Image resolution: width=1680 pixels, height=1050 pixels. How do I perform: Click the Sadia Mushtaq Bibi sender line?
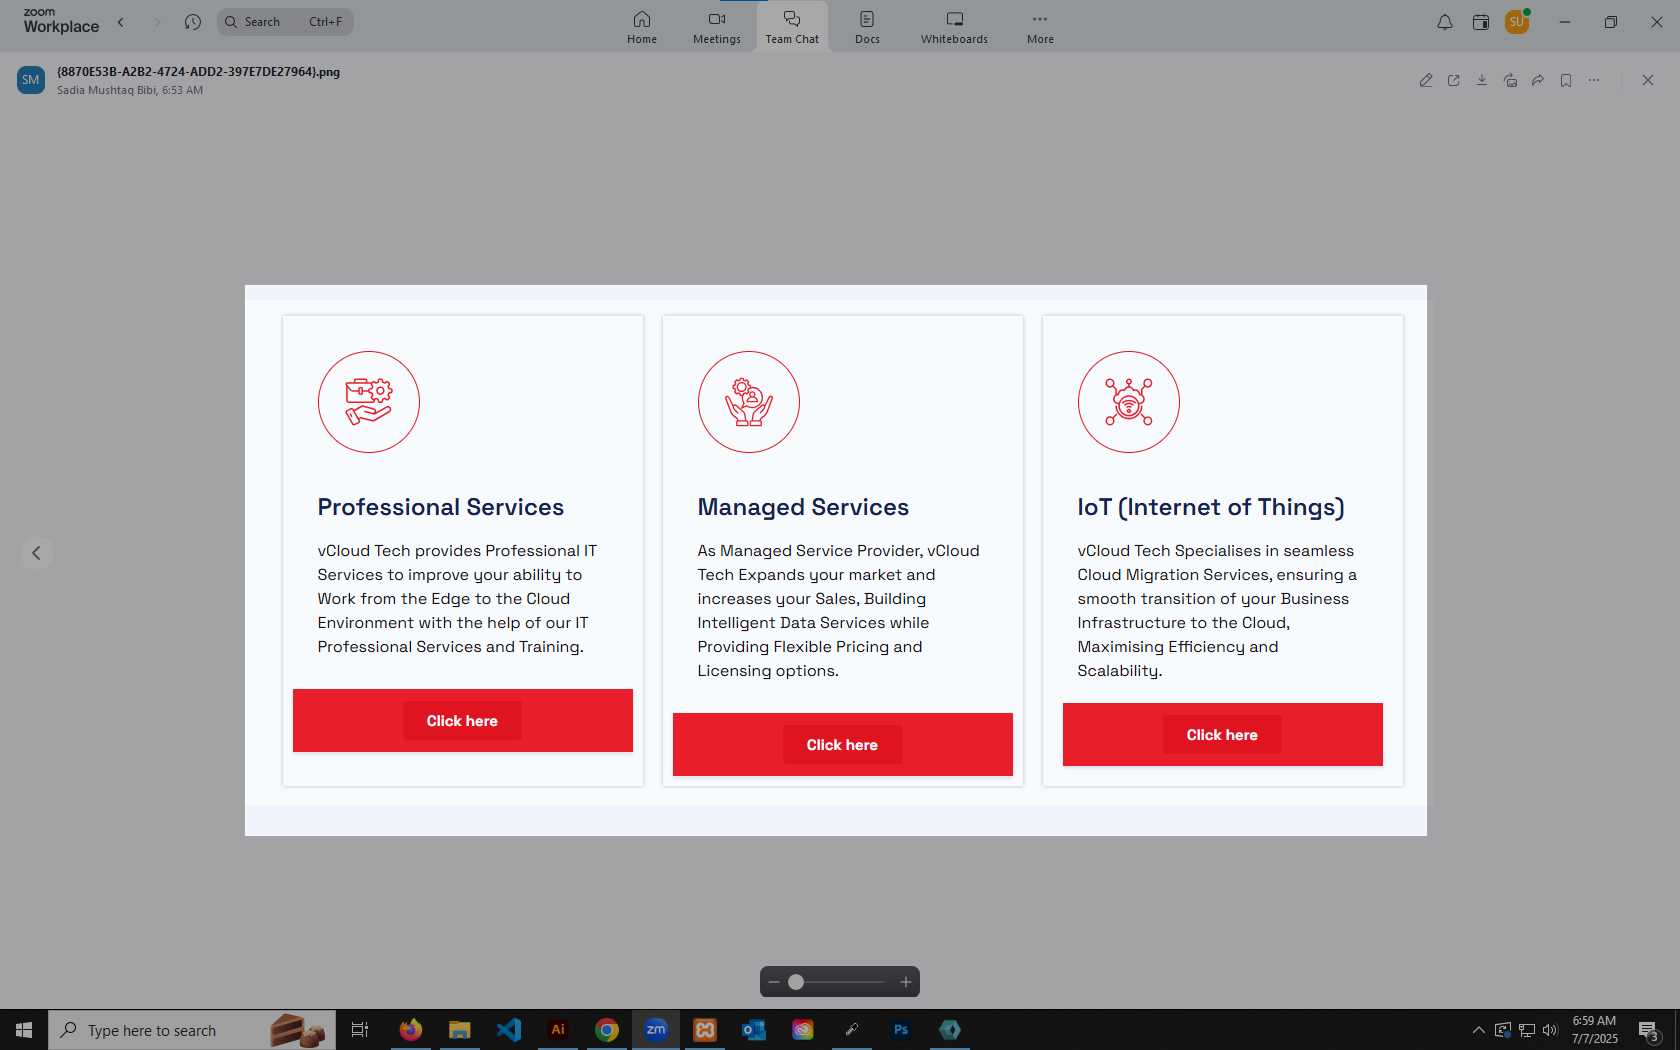click(x=130, y=90)
